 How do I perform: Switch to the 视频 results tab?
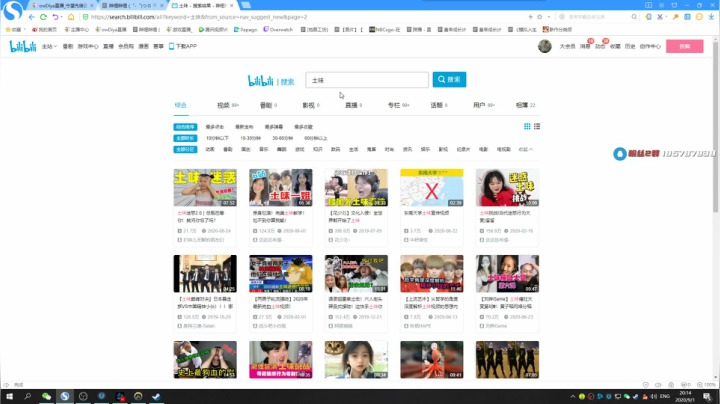pyautogui.click(x=228, y=105)
